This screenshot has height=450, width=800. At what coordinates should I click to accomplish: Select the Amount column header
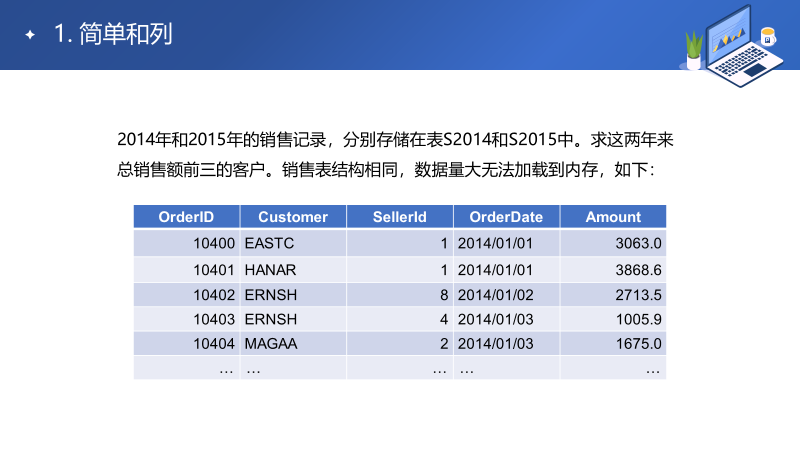(613, 217)
